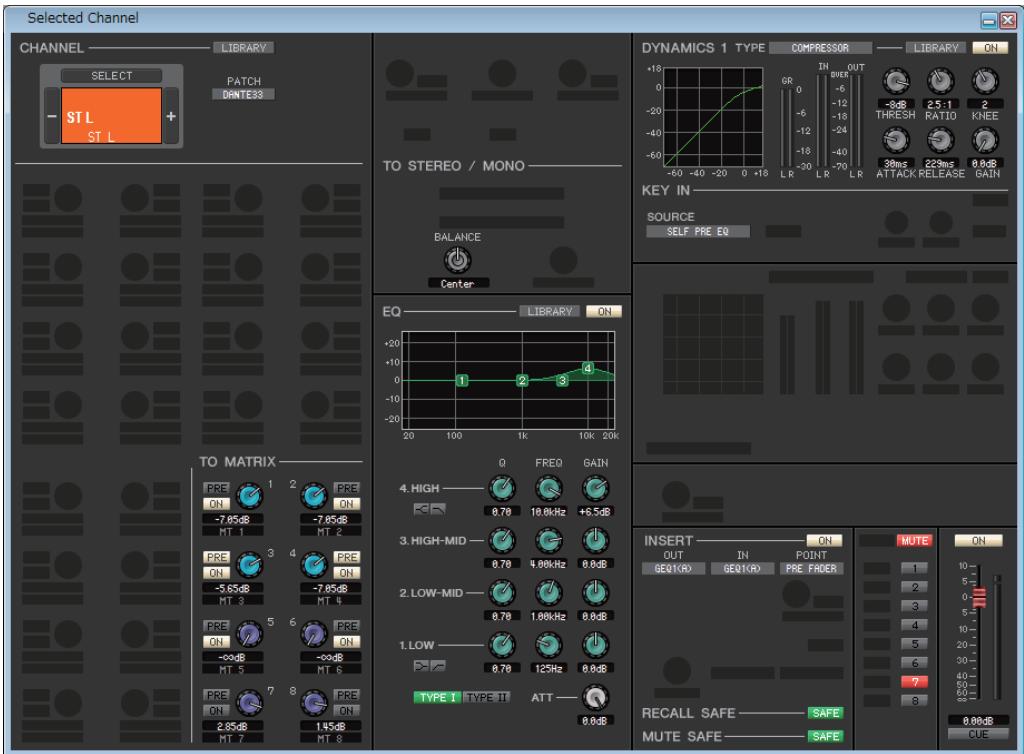Toggle the EQ ON button
The width and height of the screenshot is (1024, 754).
tap(604, 311)
